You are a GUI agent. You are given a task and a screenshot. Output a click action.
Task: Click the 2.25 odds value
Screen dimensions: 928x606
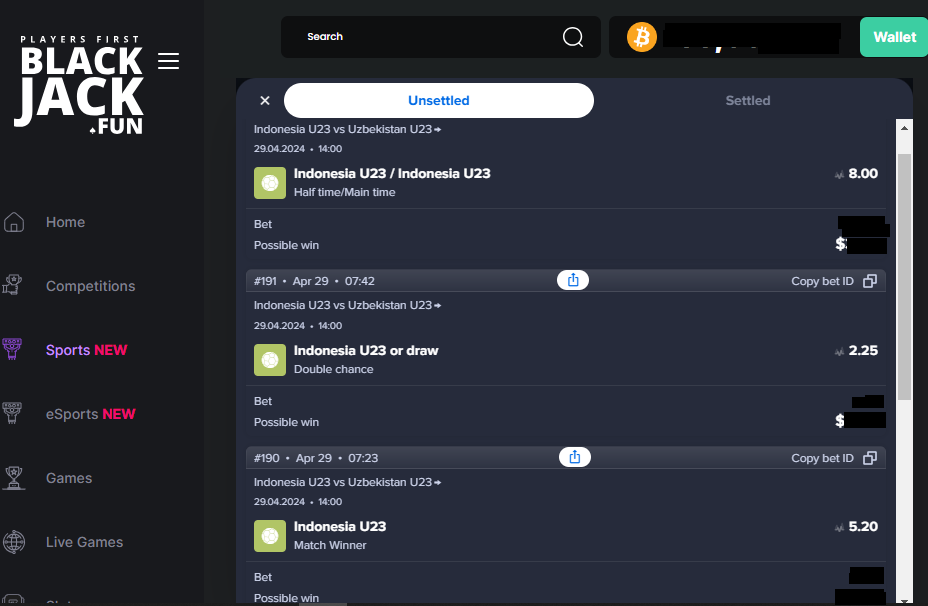[863, 350]
